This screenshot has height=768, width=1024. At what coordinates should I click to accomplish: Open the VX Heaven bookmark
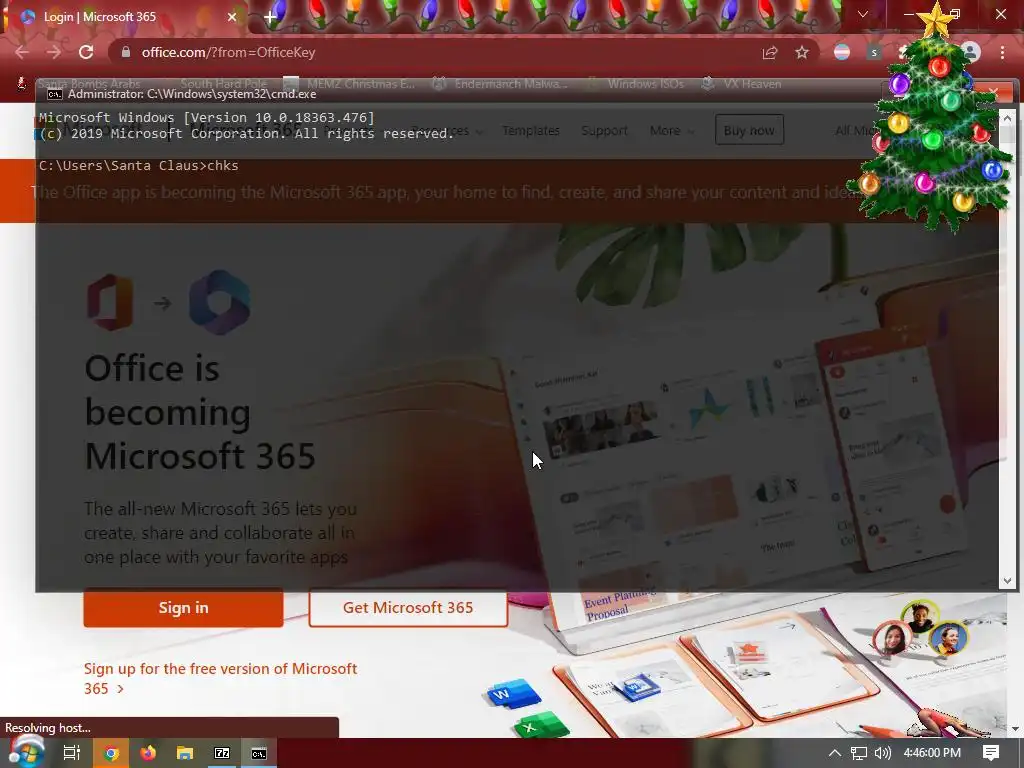(742, 84)
